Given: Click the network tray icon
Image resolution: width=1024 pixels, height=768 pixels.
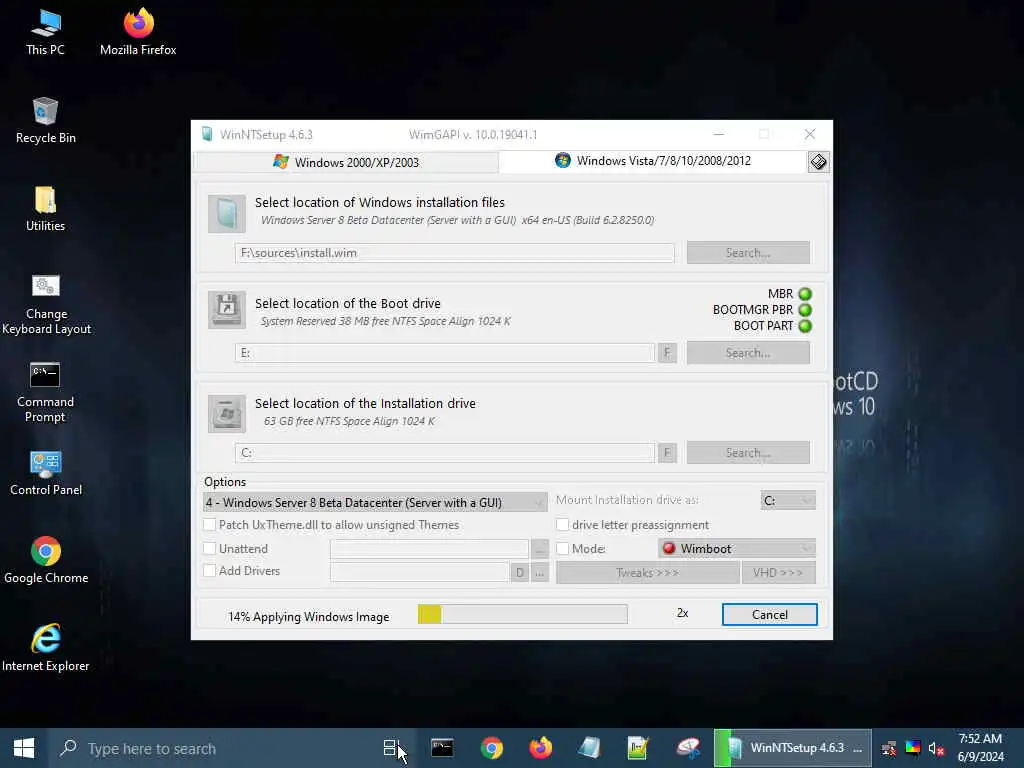Looking at the screenshot, I should pos(889,748).
